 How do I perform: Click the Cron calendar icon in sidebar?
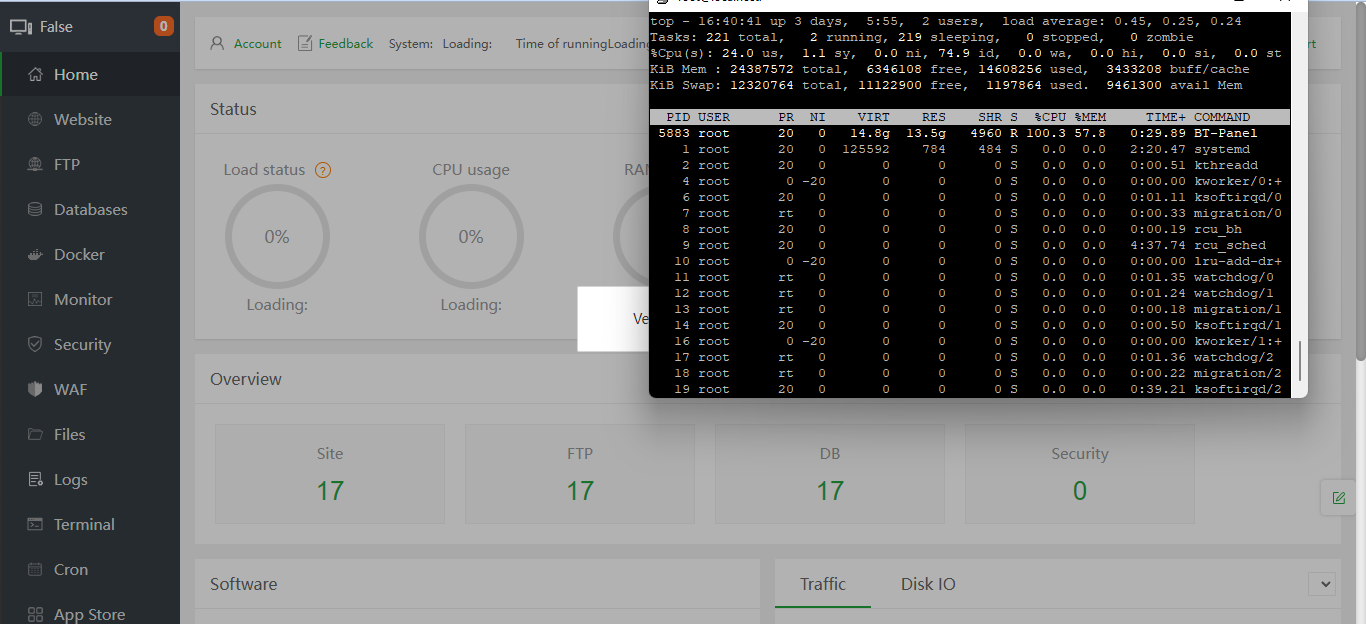(35, 570)
